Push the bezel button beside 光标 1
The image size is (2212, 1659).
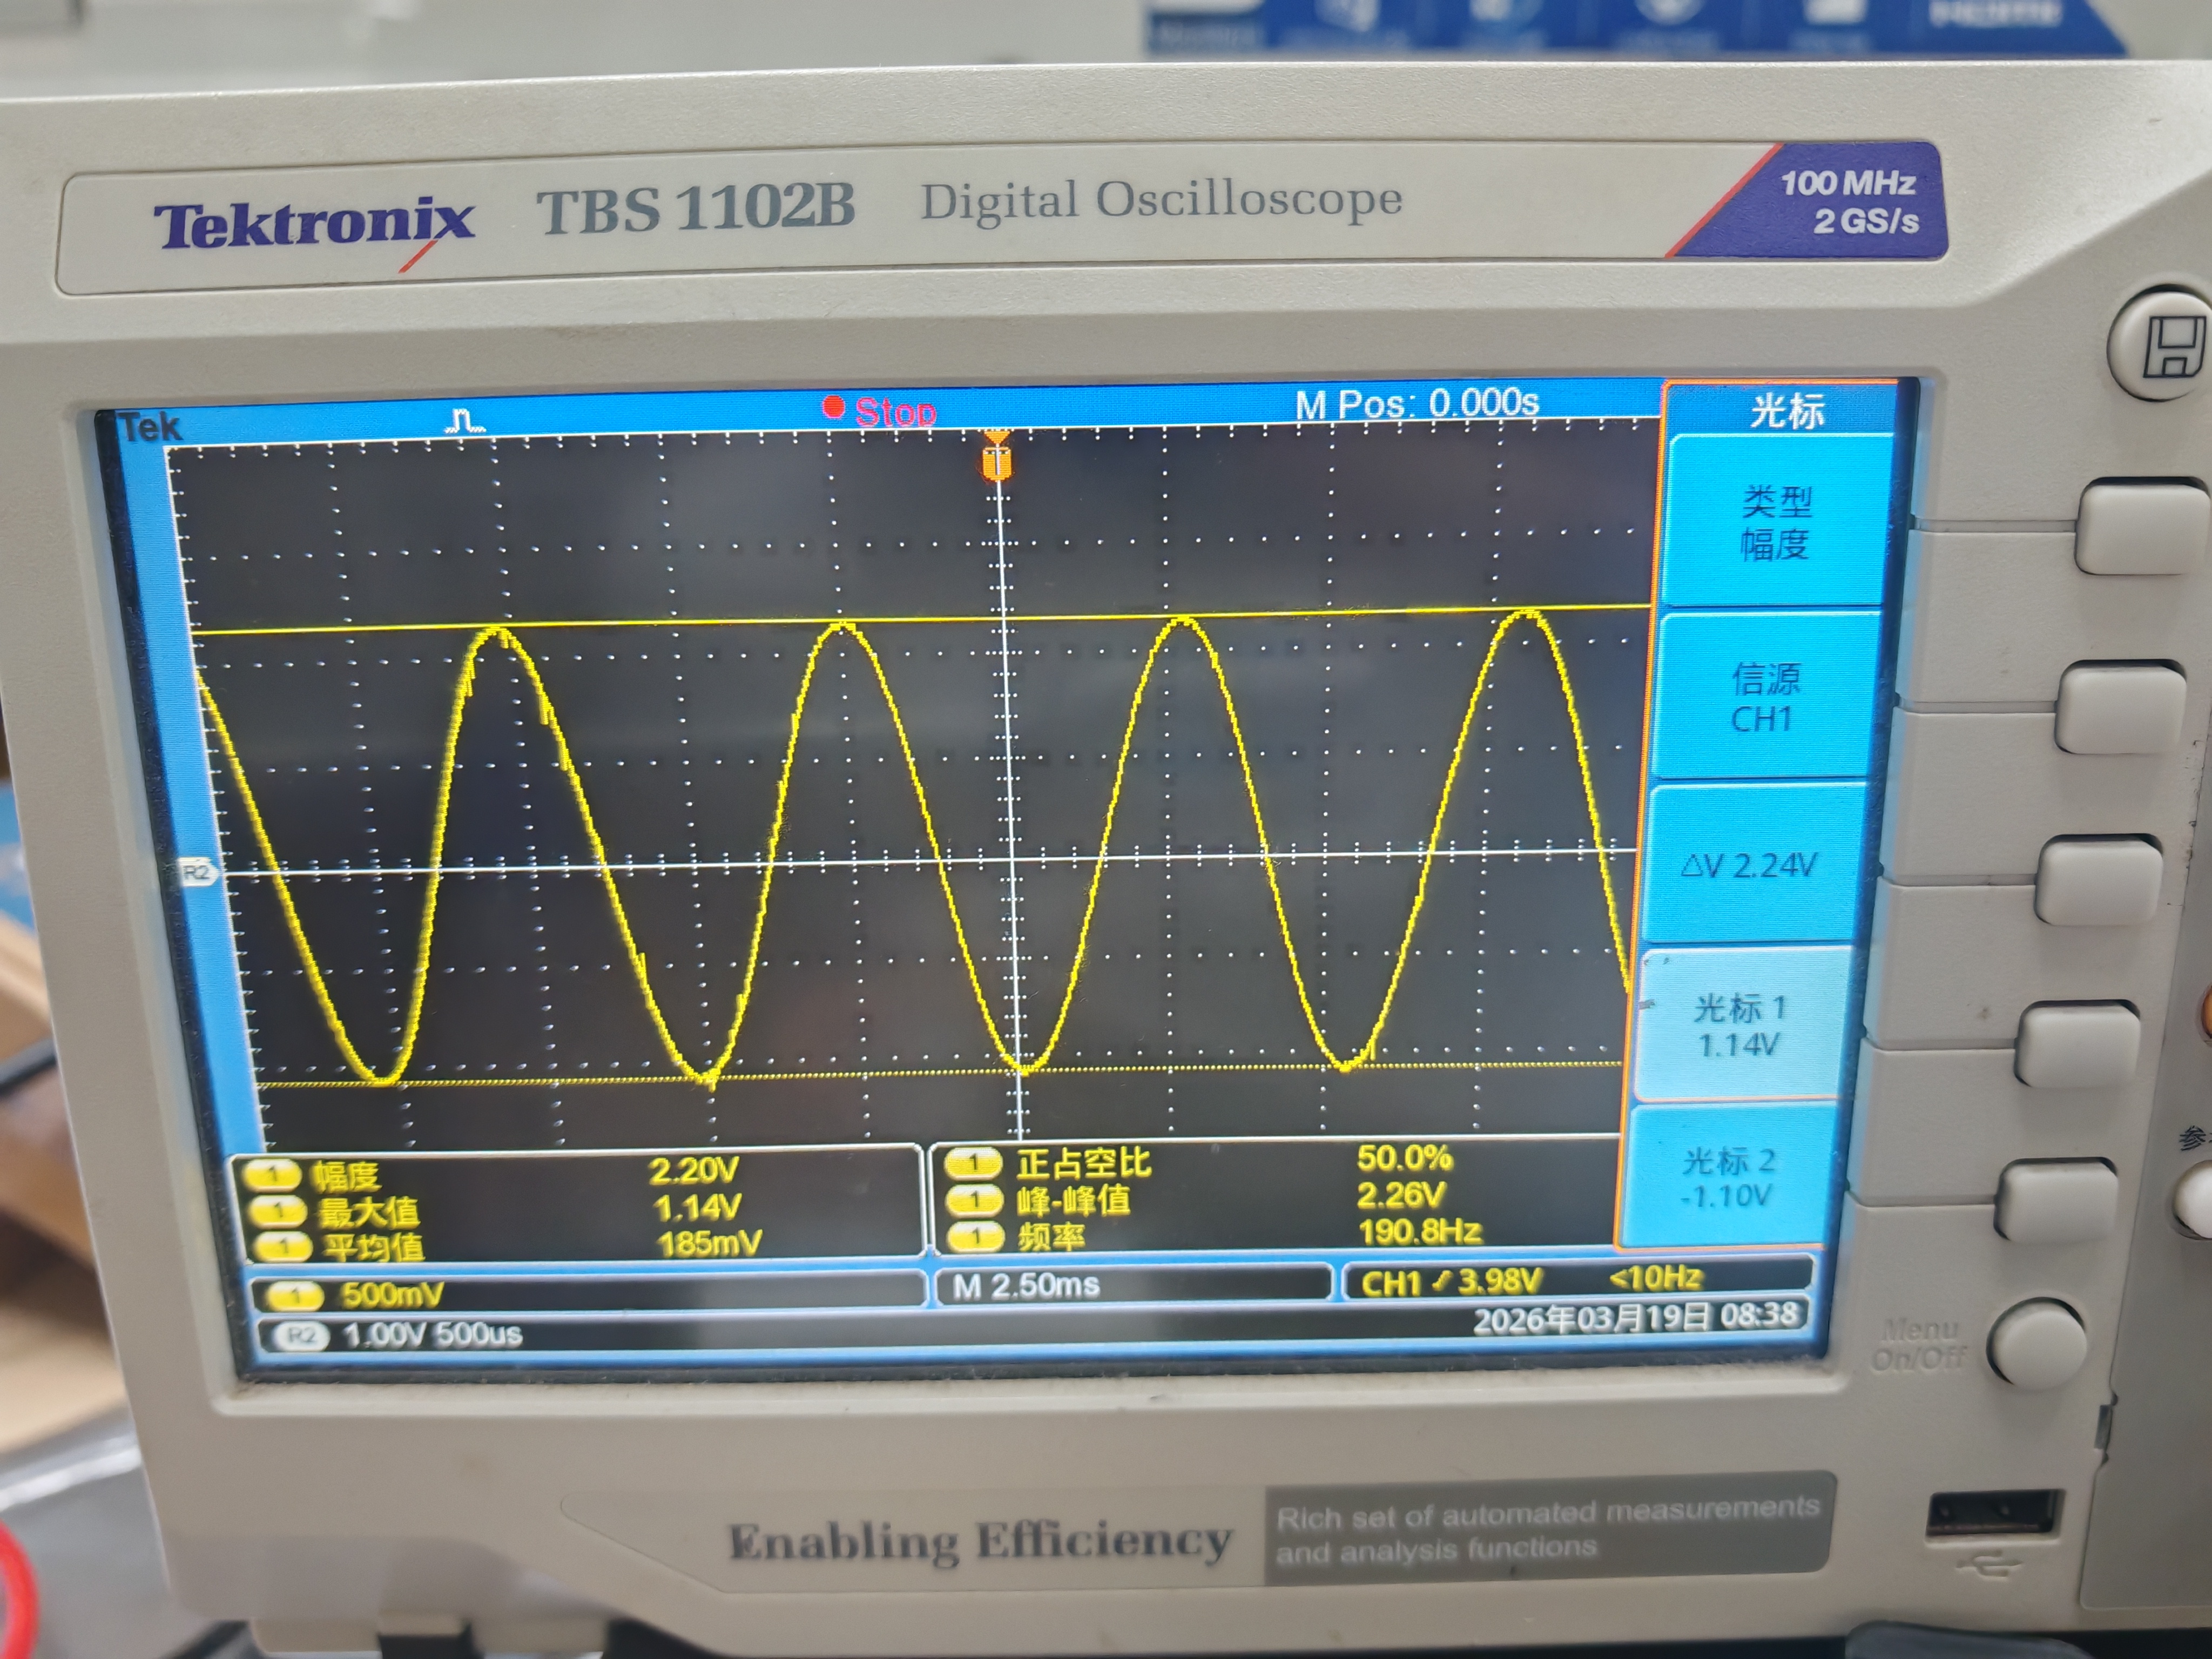tap(2076, 1045)
